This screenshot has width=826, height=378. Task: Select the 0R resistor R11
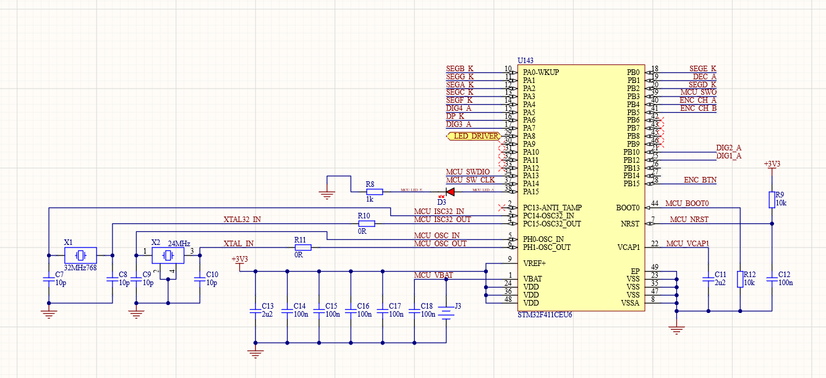click(303, 247)
